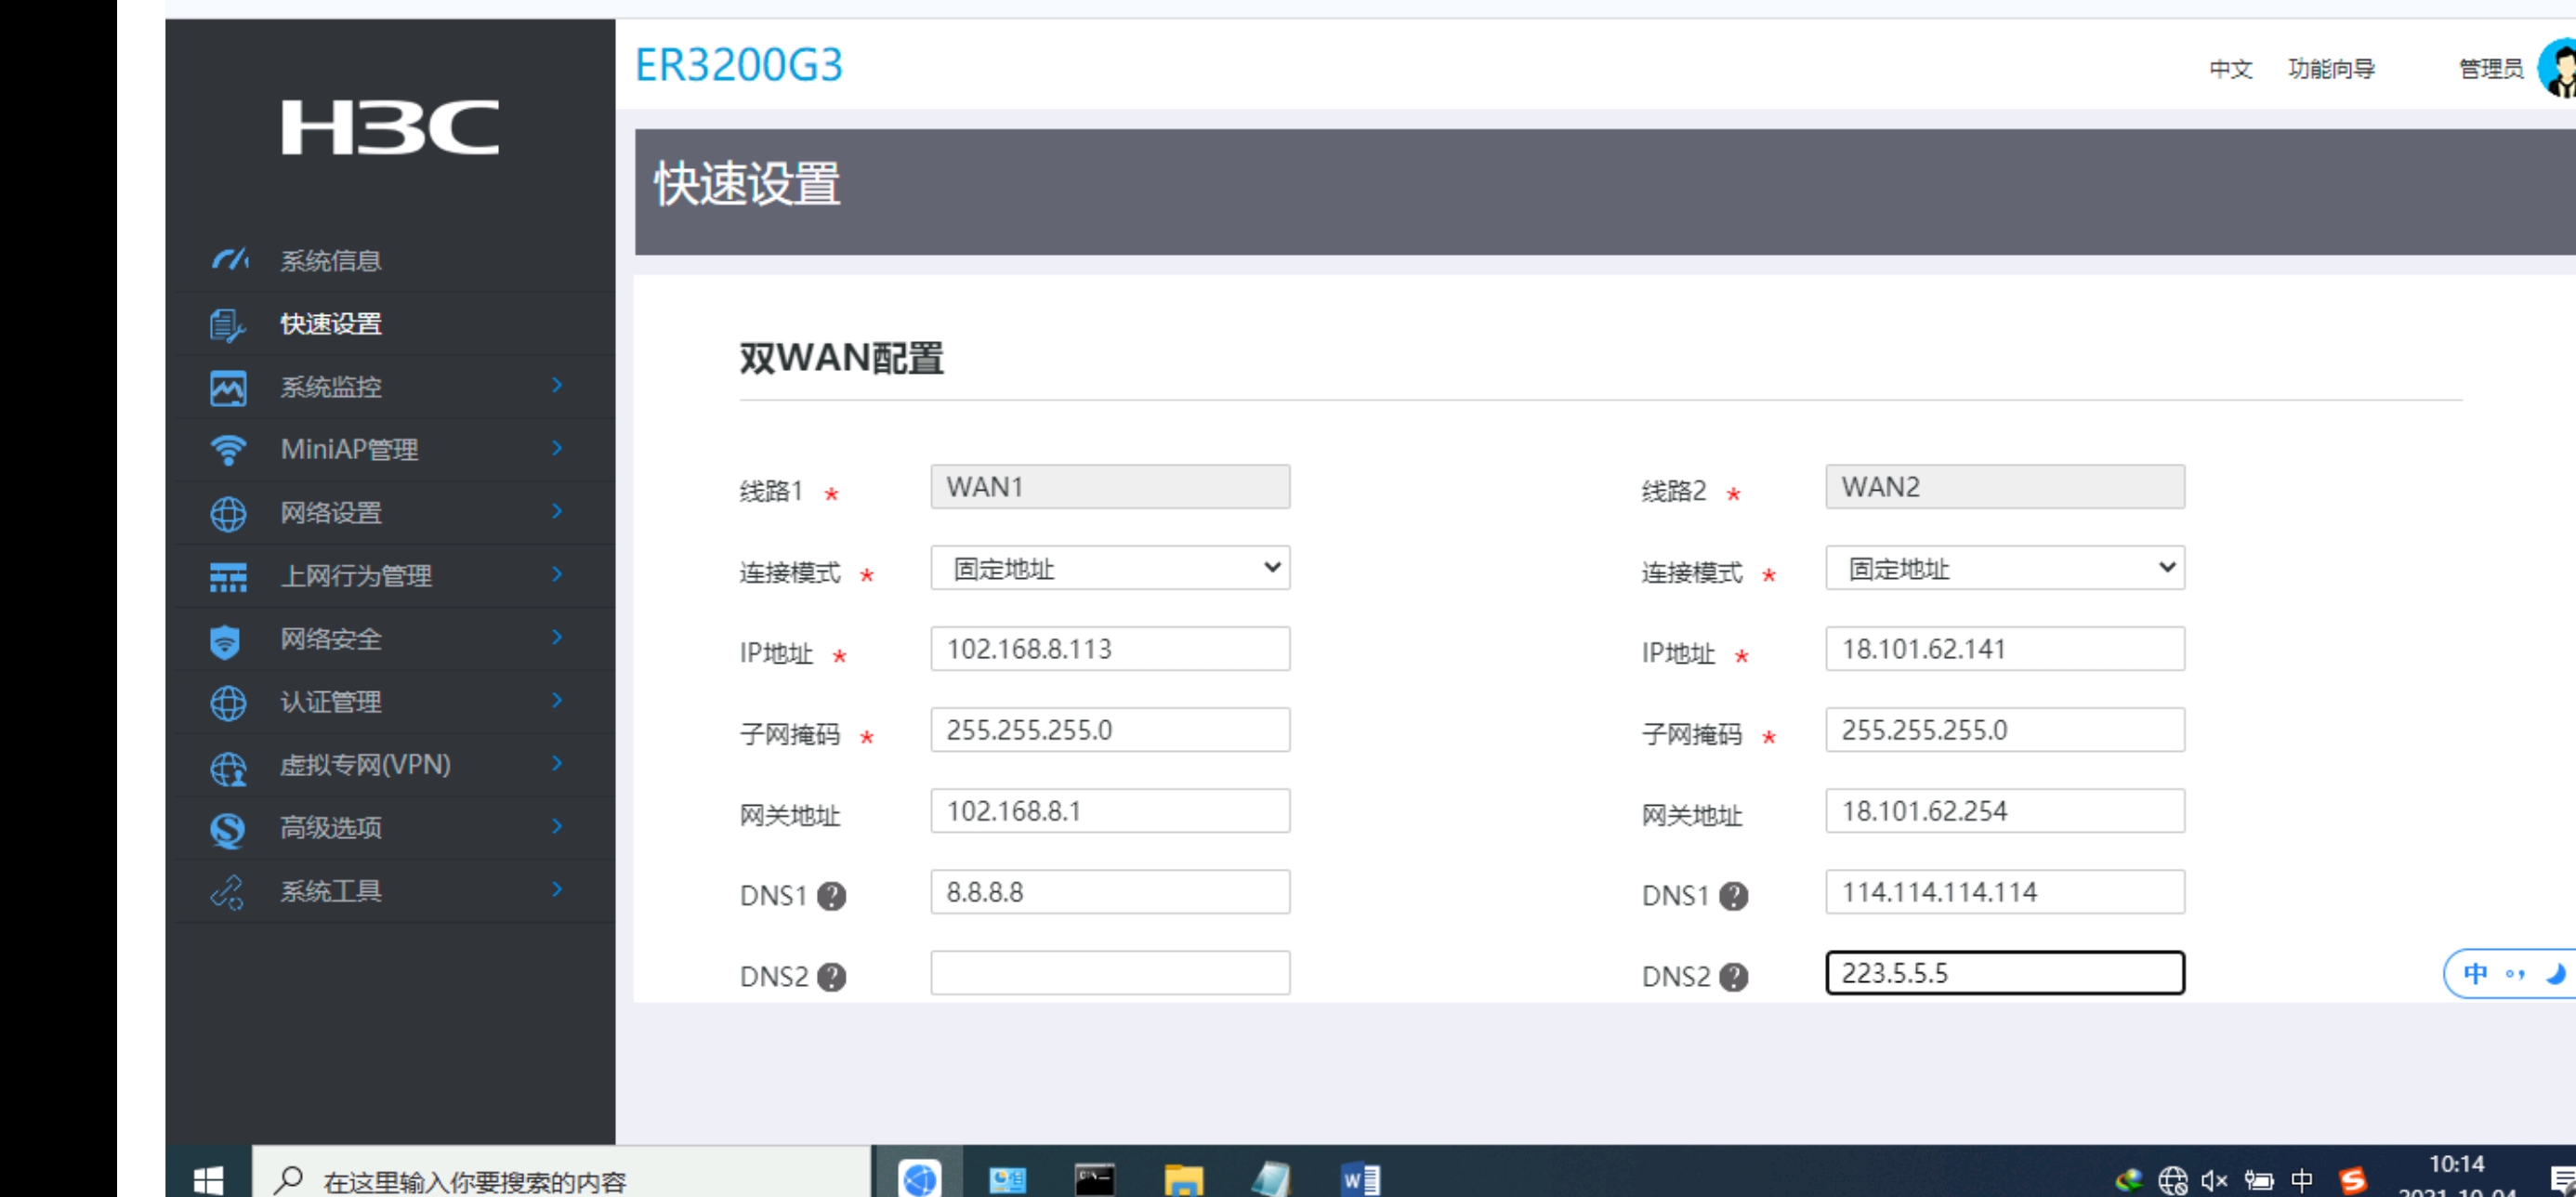Click the help icon beside line 1 DNS1
The height and width of the screenshot is (1197, 2576).
(831, 895)
